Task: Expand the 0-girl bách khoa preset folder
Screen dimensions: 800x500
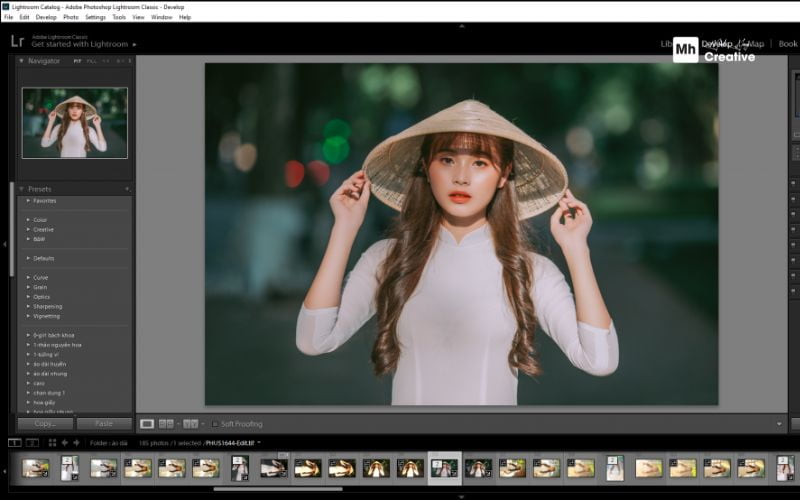Action: [x=28, y=335]
